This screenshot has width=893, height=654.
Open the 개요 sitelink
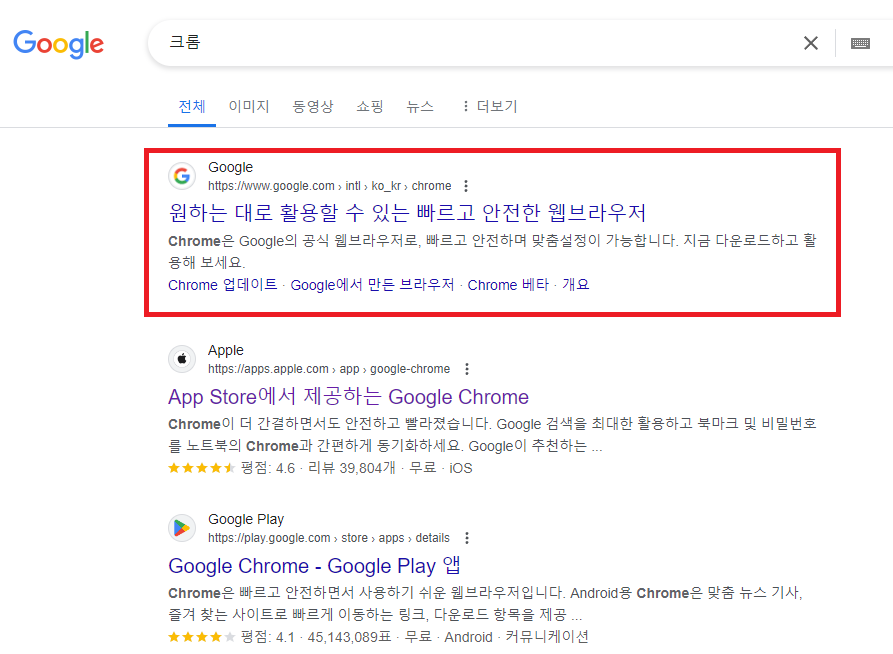576,285
